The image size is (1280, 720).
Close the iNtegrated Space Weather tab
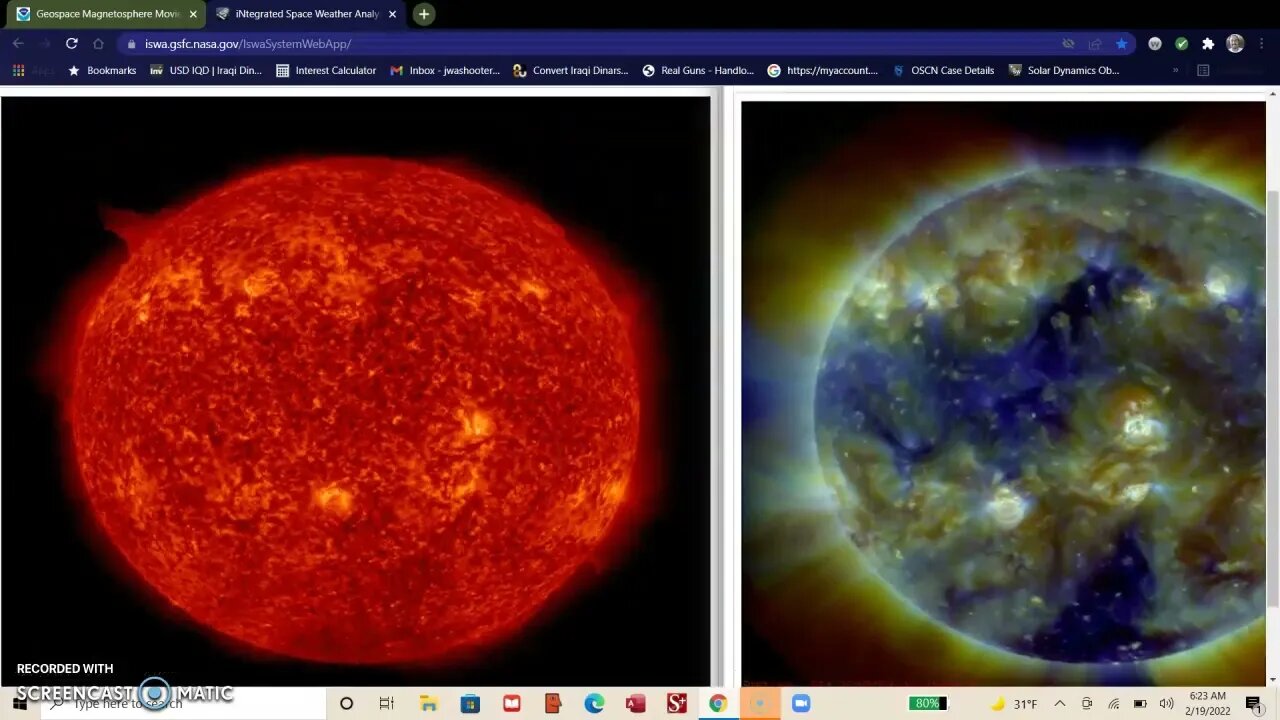tap(392, 14)
